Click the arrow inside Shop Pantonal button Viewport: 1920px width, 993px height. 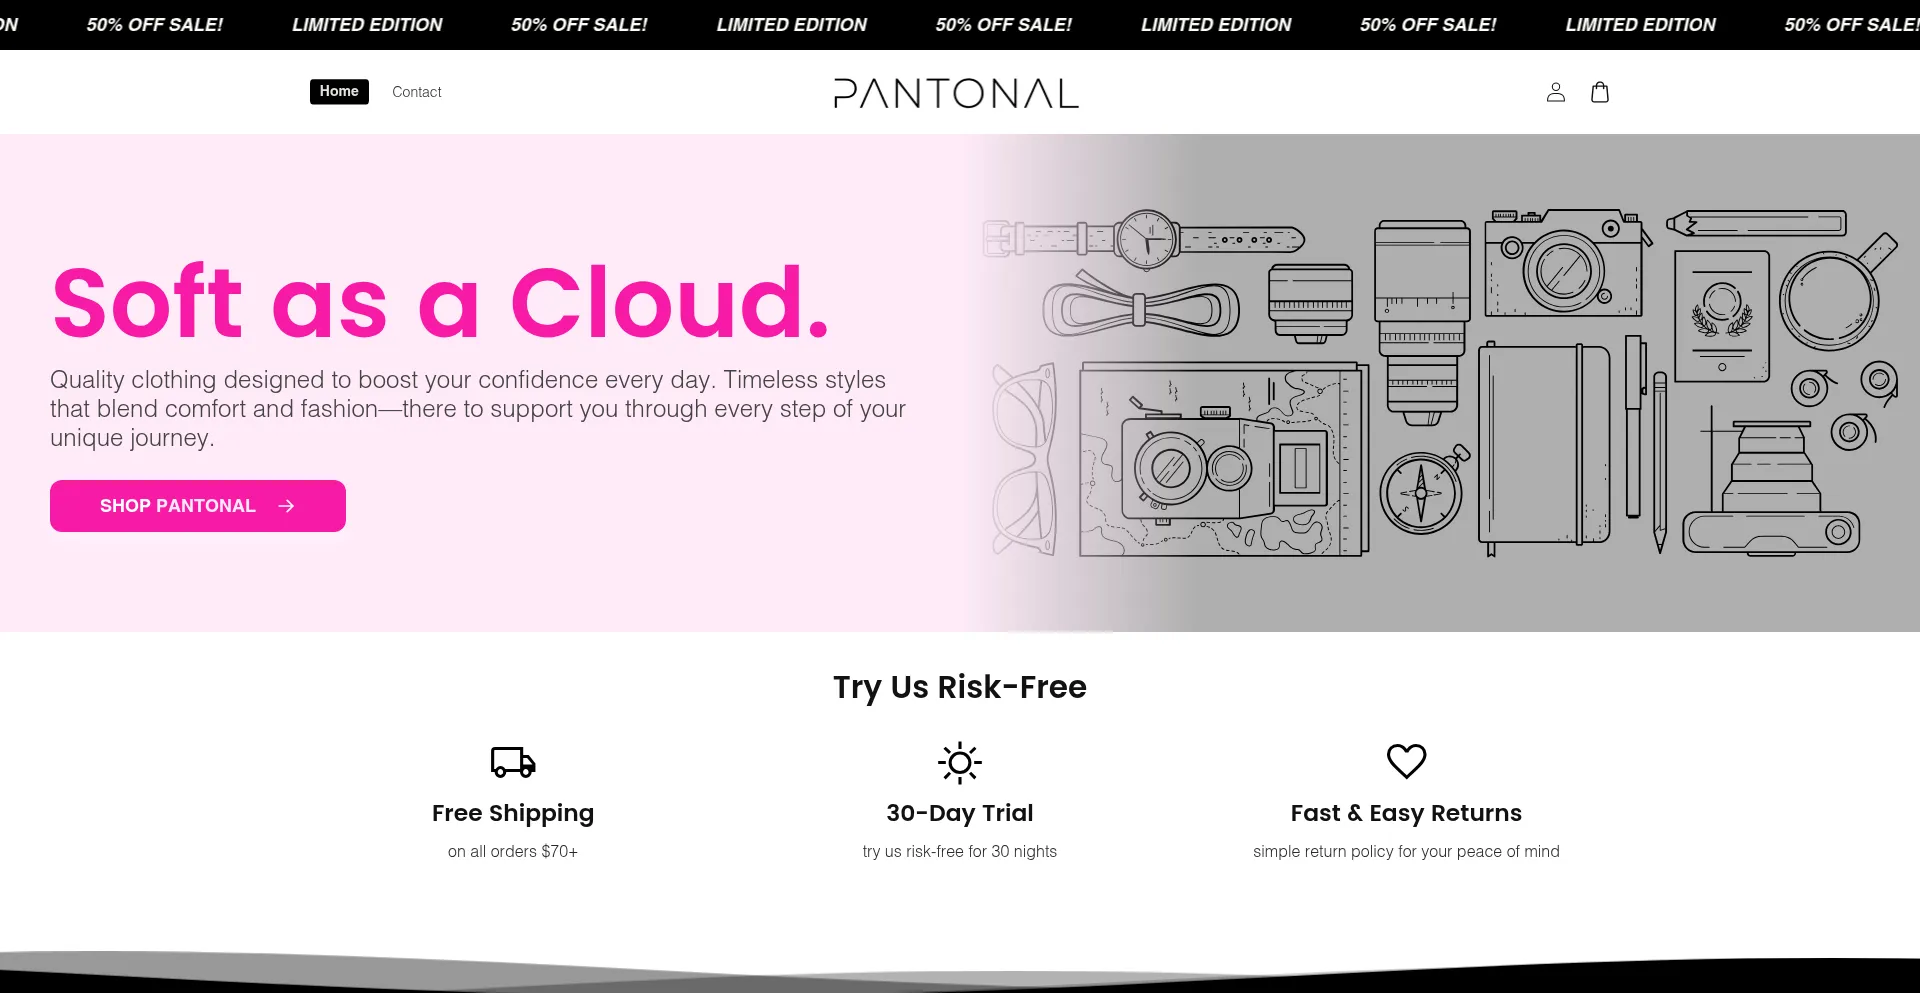[x=286, y=506]
